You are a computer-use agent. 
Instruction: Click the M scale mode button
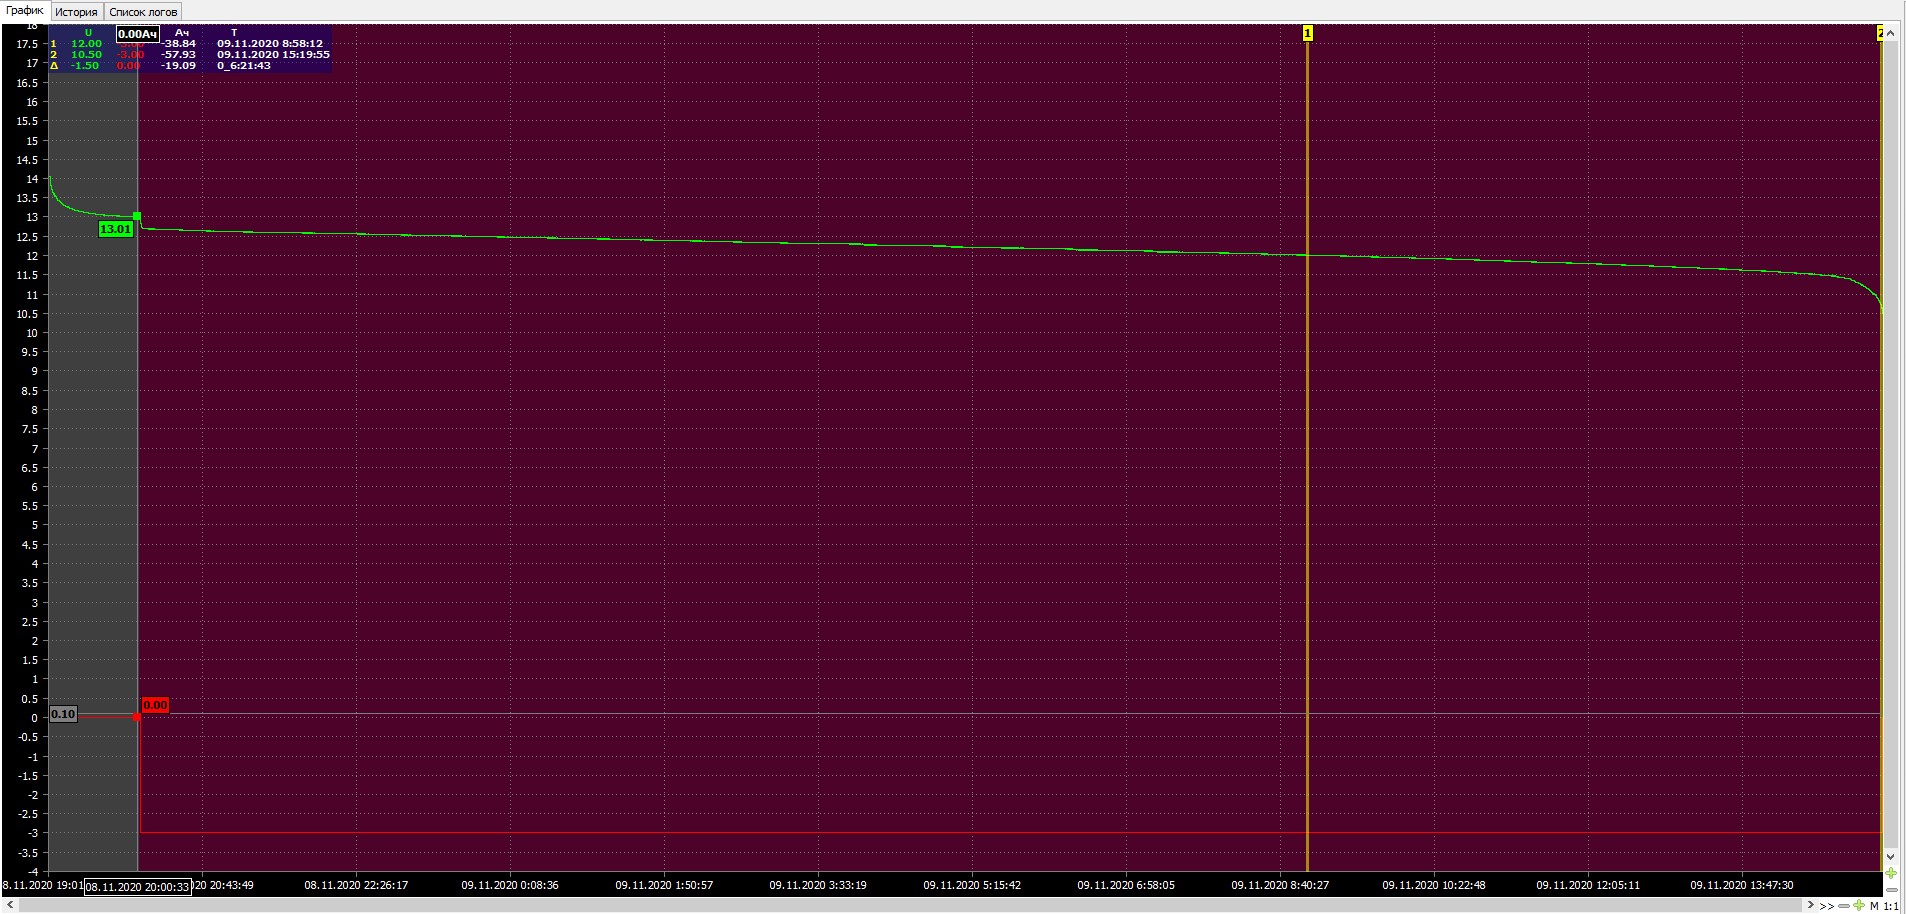(x=1874, y=906)
